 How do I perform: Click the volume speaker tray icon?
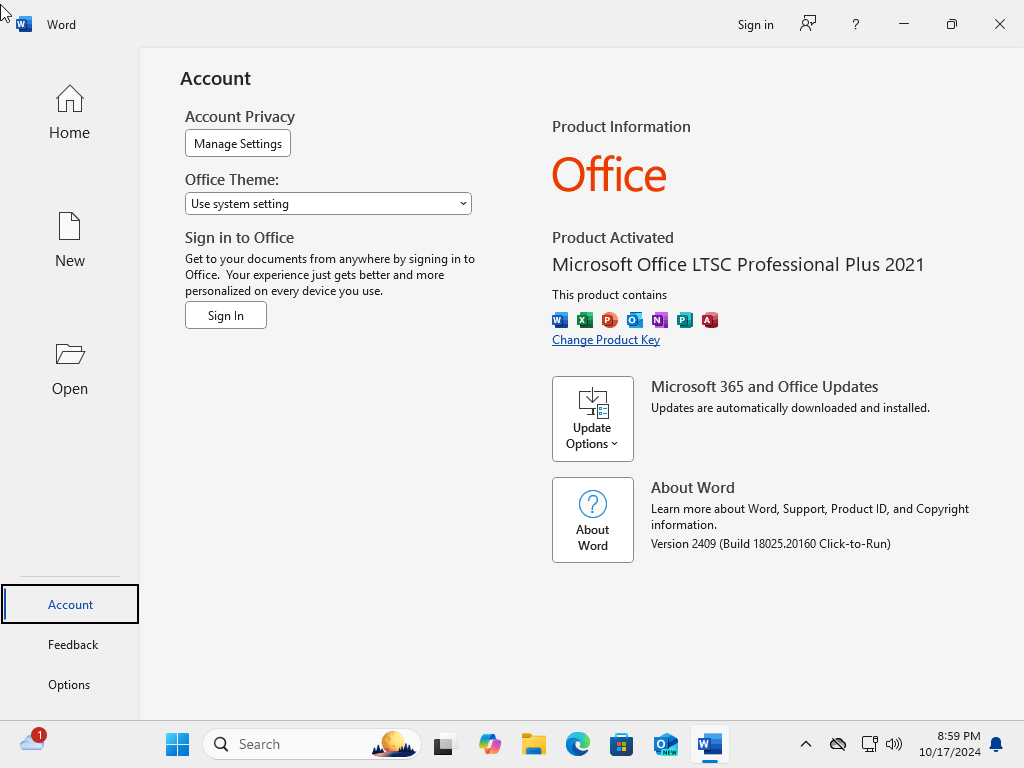pos(894,744)
